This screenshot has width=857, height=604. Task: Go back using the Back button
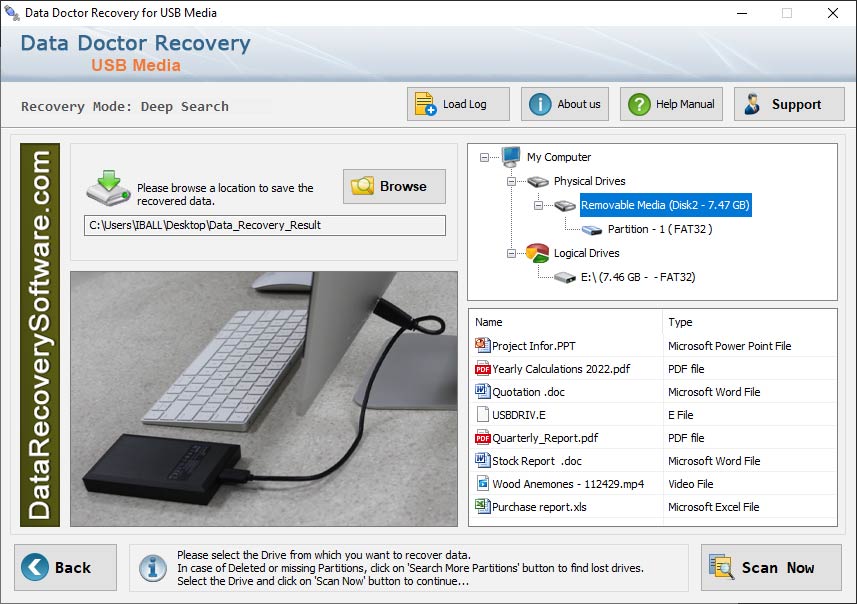pos(65,567)
